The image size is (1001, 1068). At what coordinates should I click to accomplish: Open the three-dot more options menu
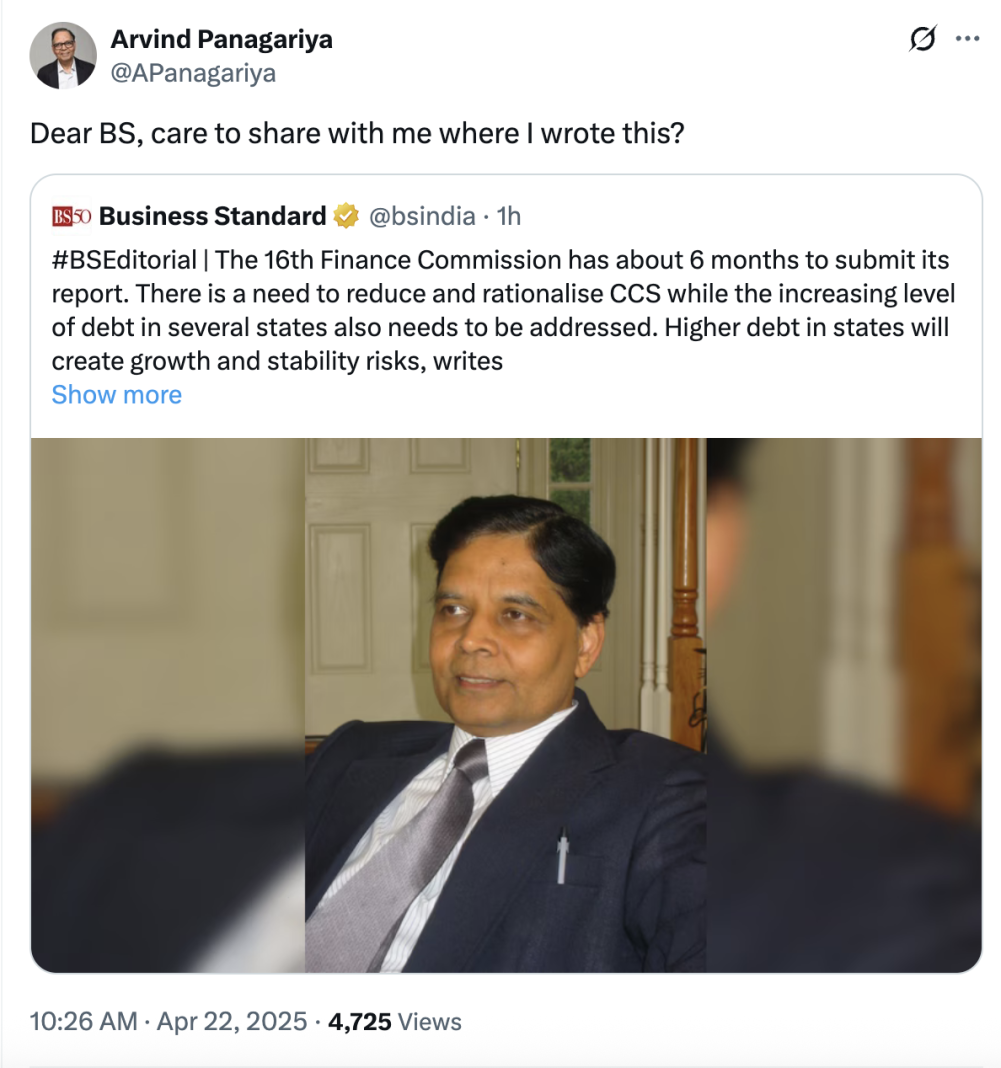(967, 39)
